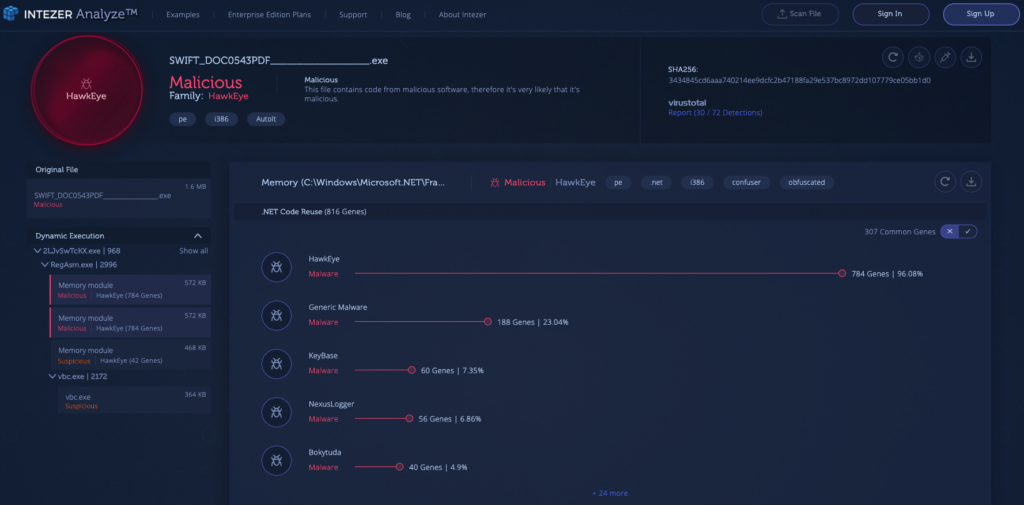Click the Scan File button
Image resolution: width=1024 pixels, height=505 pixels.
pos(800,14)
